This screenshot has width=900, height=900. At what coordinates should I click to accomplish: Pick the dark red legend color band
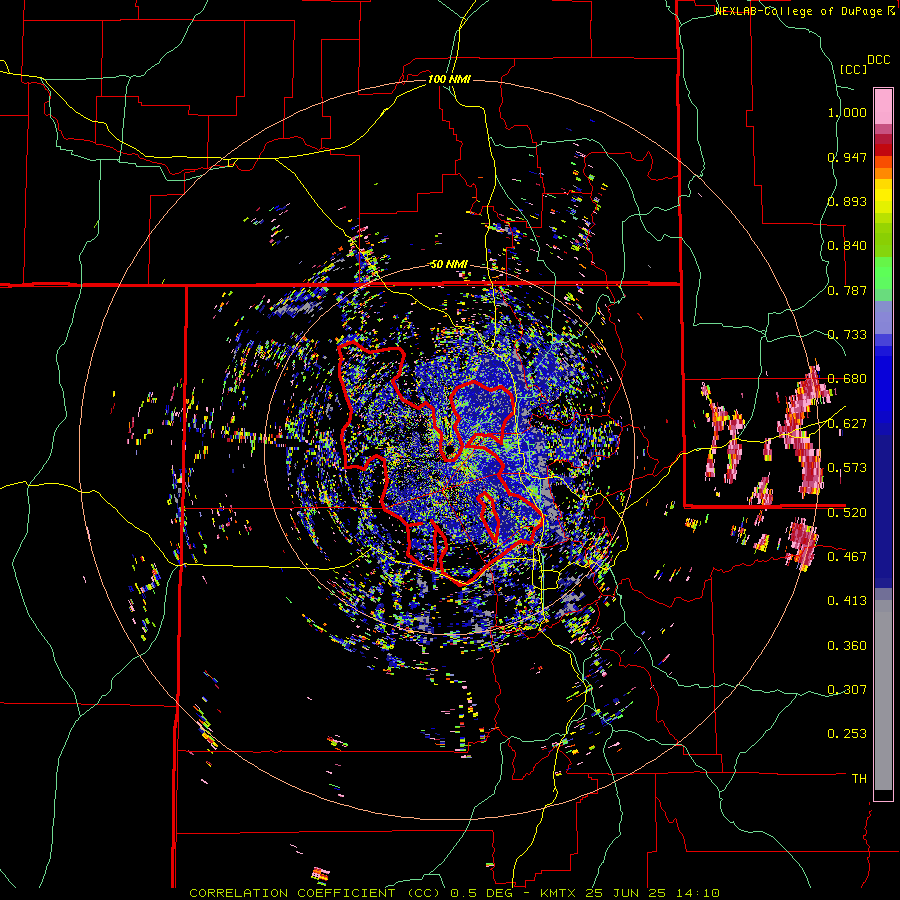coord(883,150)
